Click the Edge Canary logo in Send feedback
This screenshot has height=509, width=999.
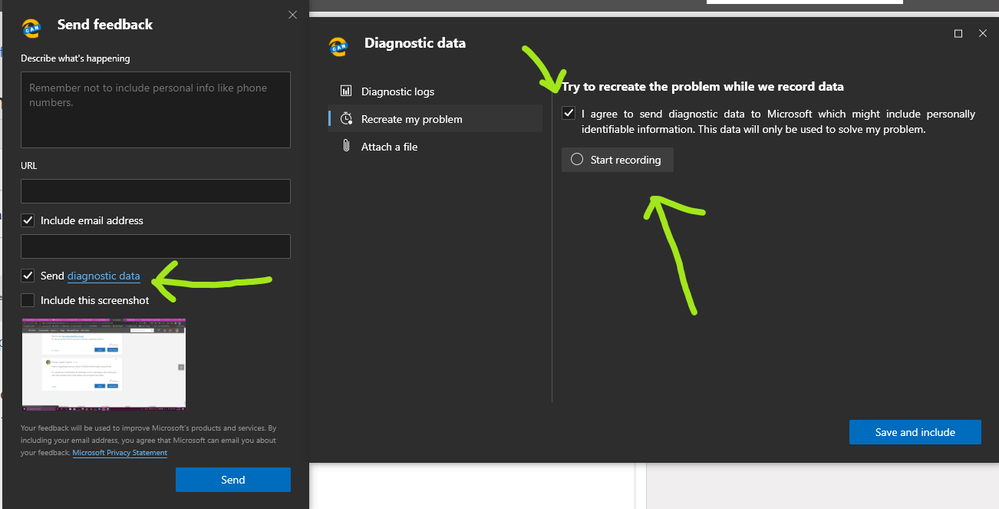31,28
